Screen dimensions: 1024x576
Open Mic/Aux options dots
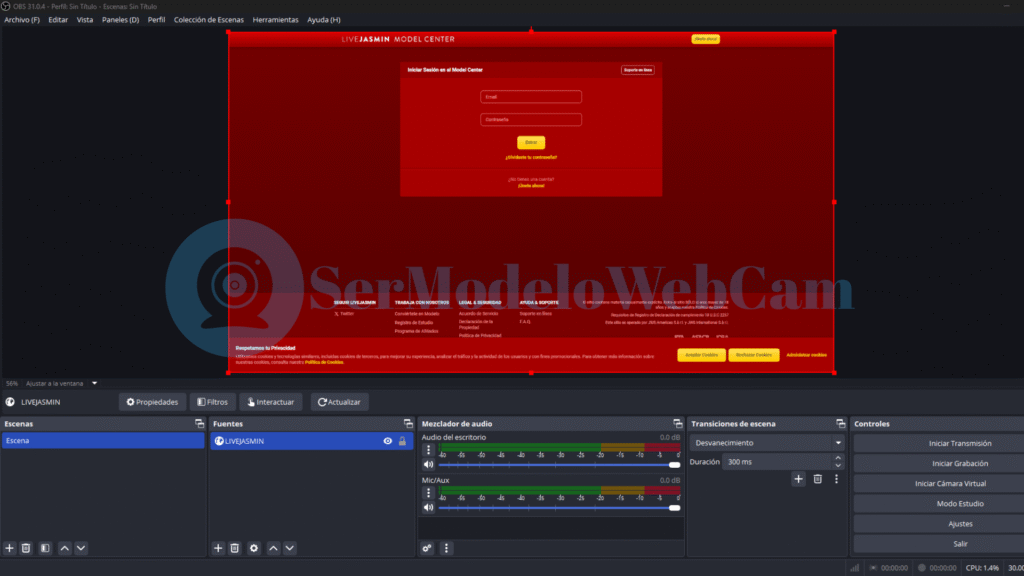pos(428,493)
